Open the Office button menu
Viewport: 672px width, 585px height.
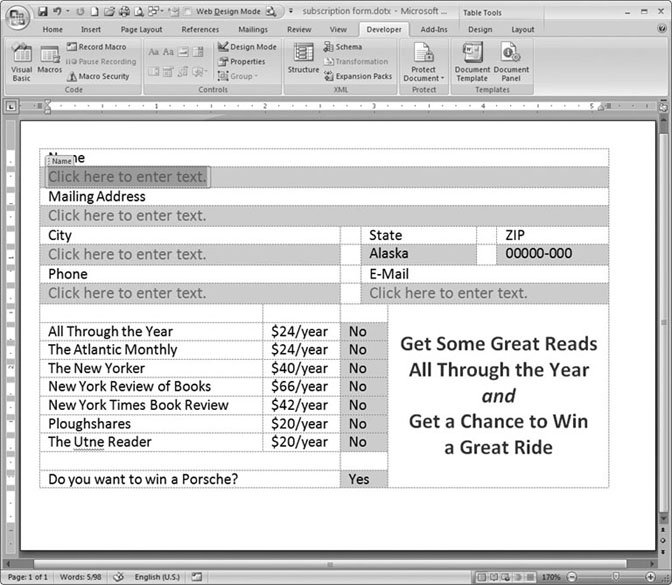tap(17, 17)
